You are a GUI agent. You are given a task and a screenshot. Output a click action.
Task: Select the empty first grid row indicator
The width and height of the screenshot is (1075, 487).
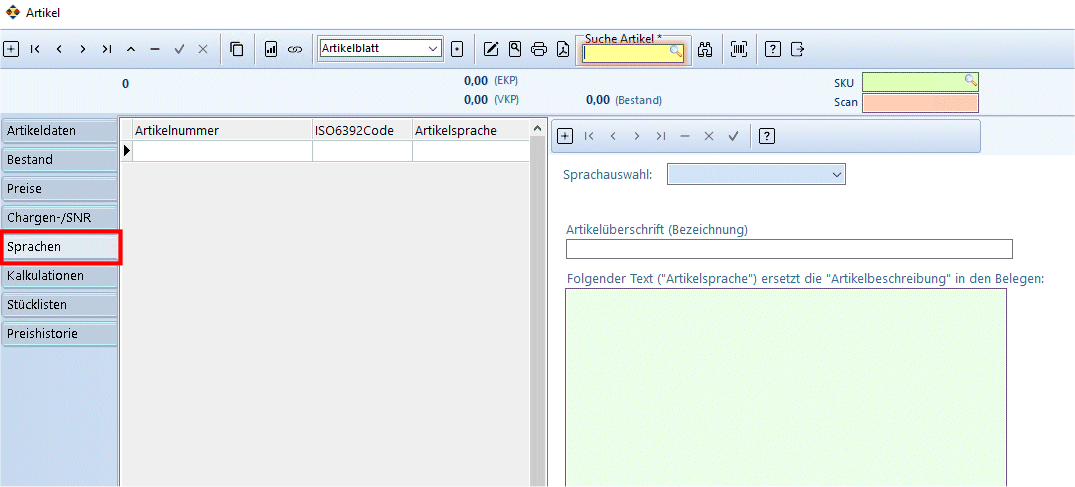pos(126,151)
